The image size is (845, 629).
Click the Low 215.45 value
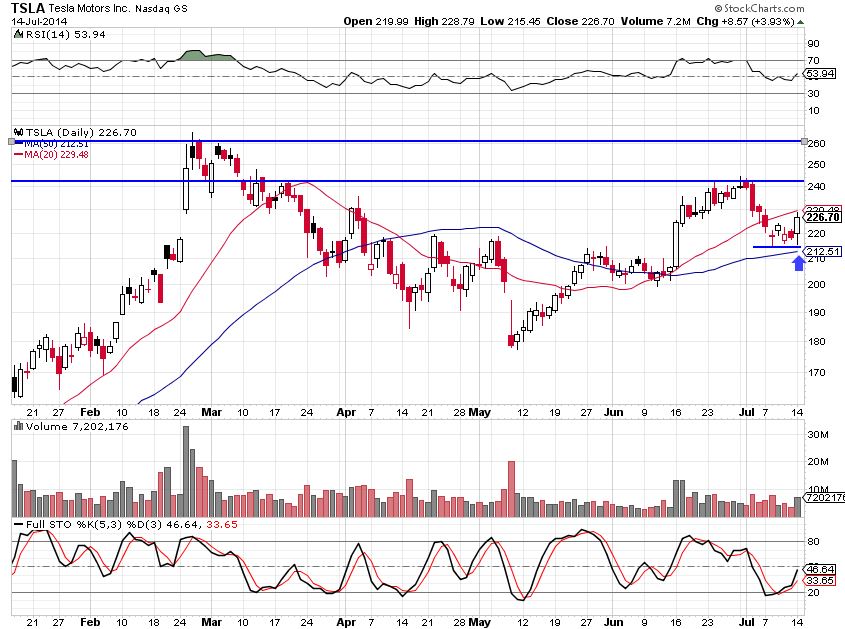pos(510,22)
